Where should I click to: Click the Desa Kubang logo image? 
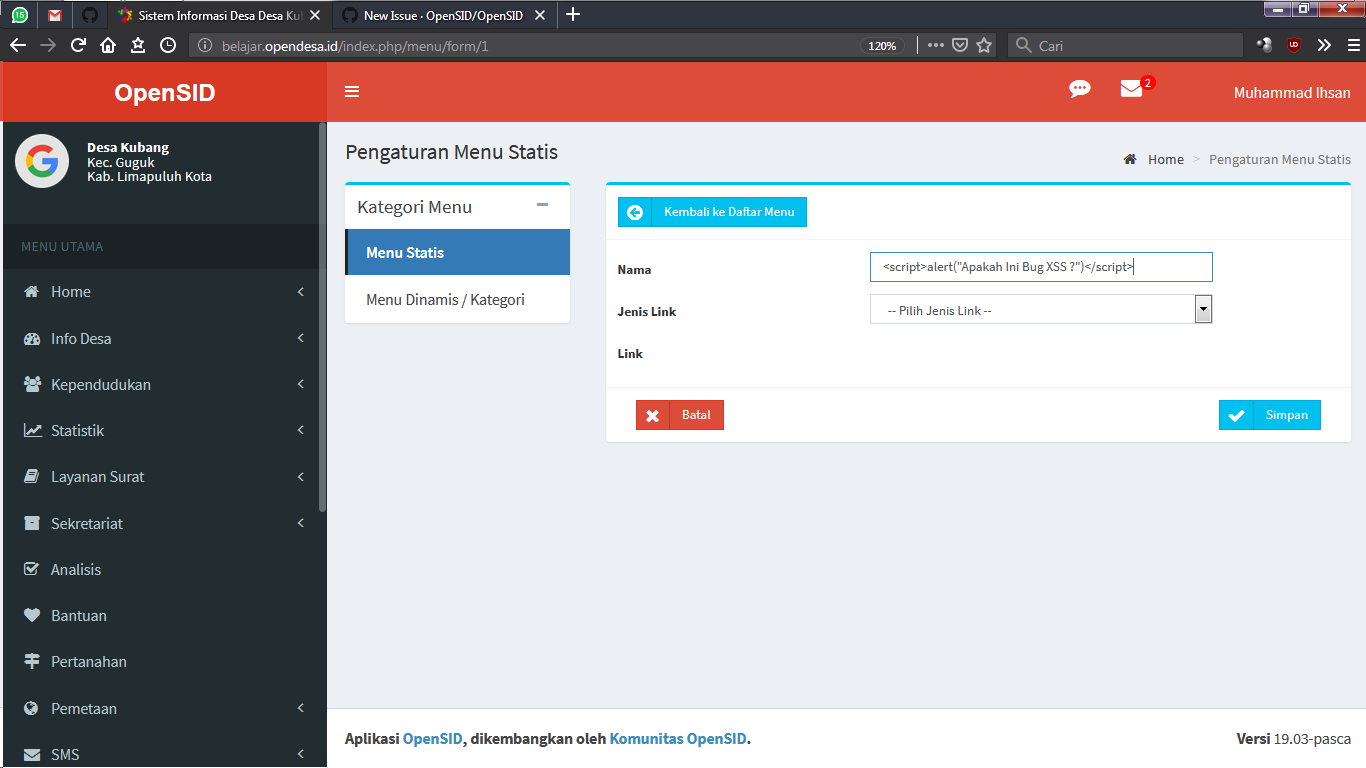point(42,161)
